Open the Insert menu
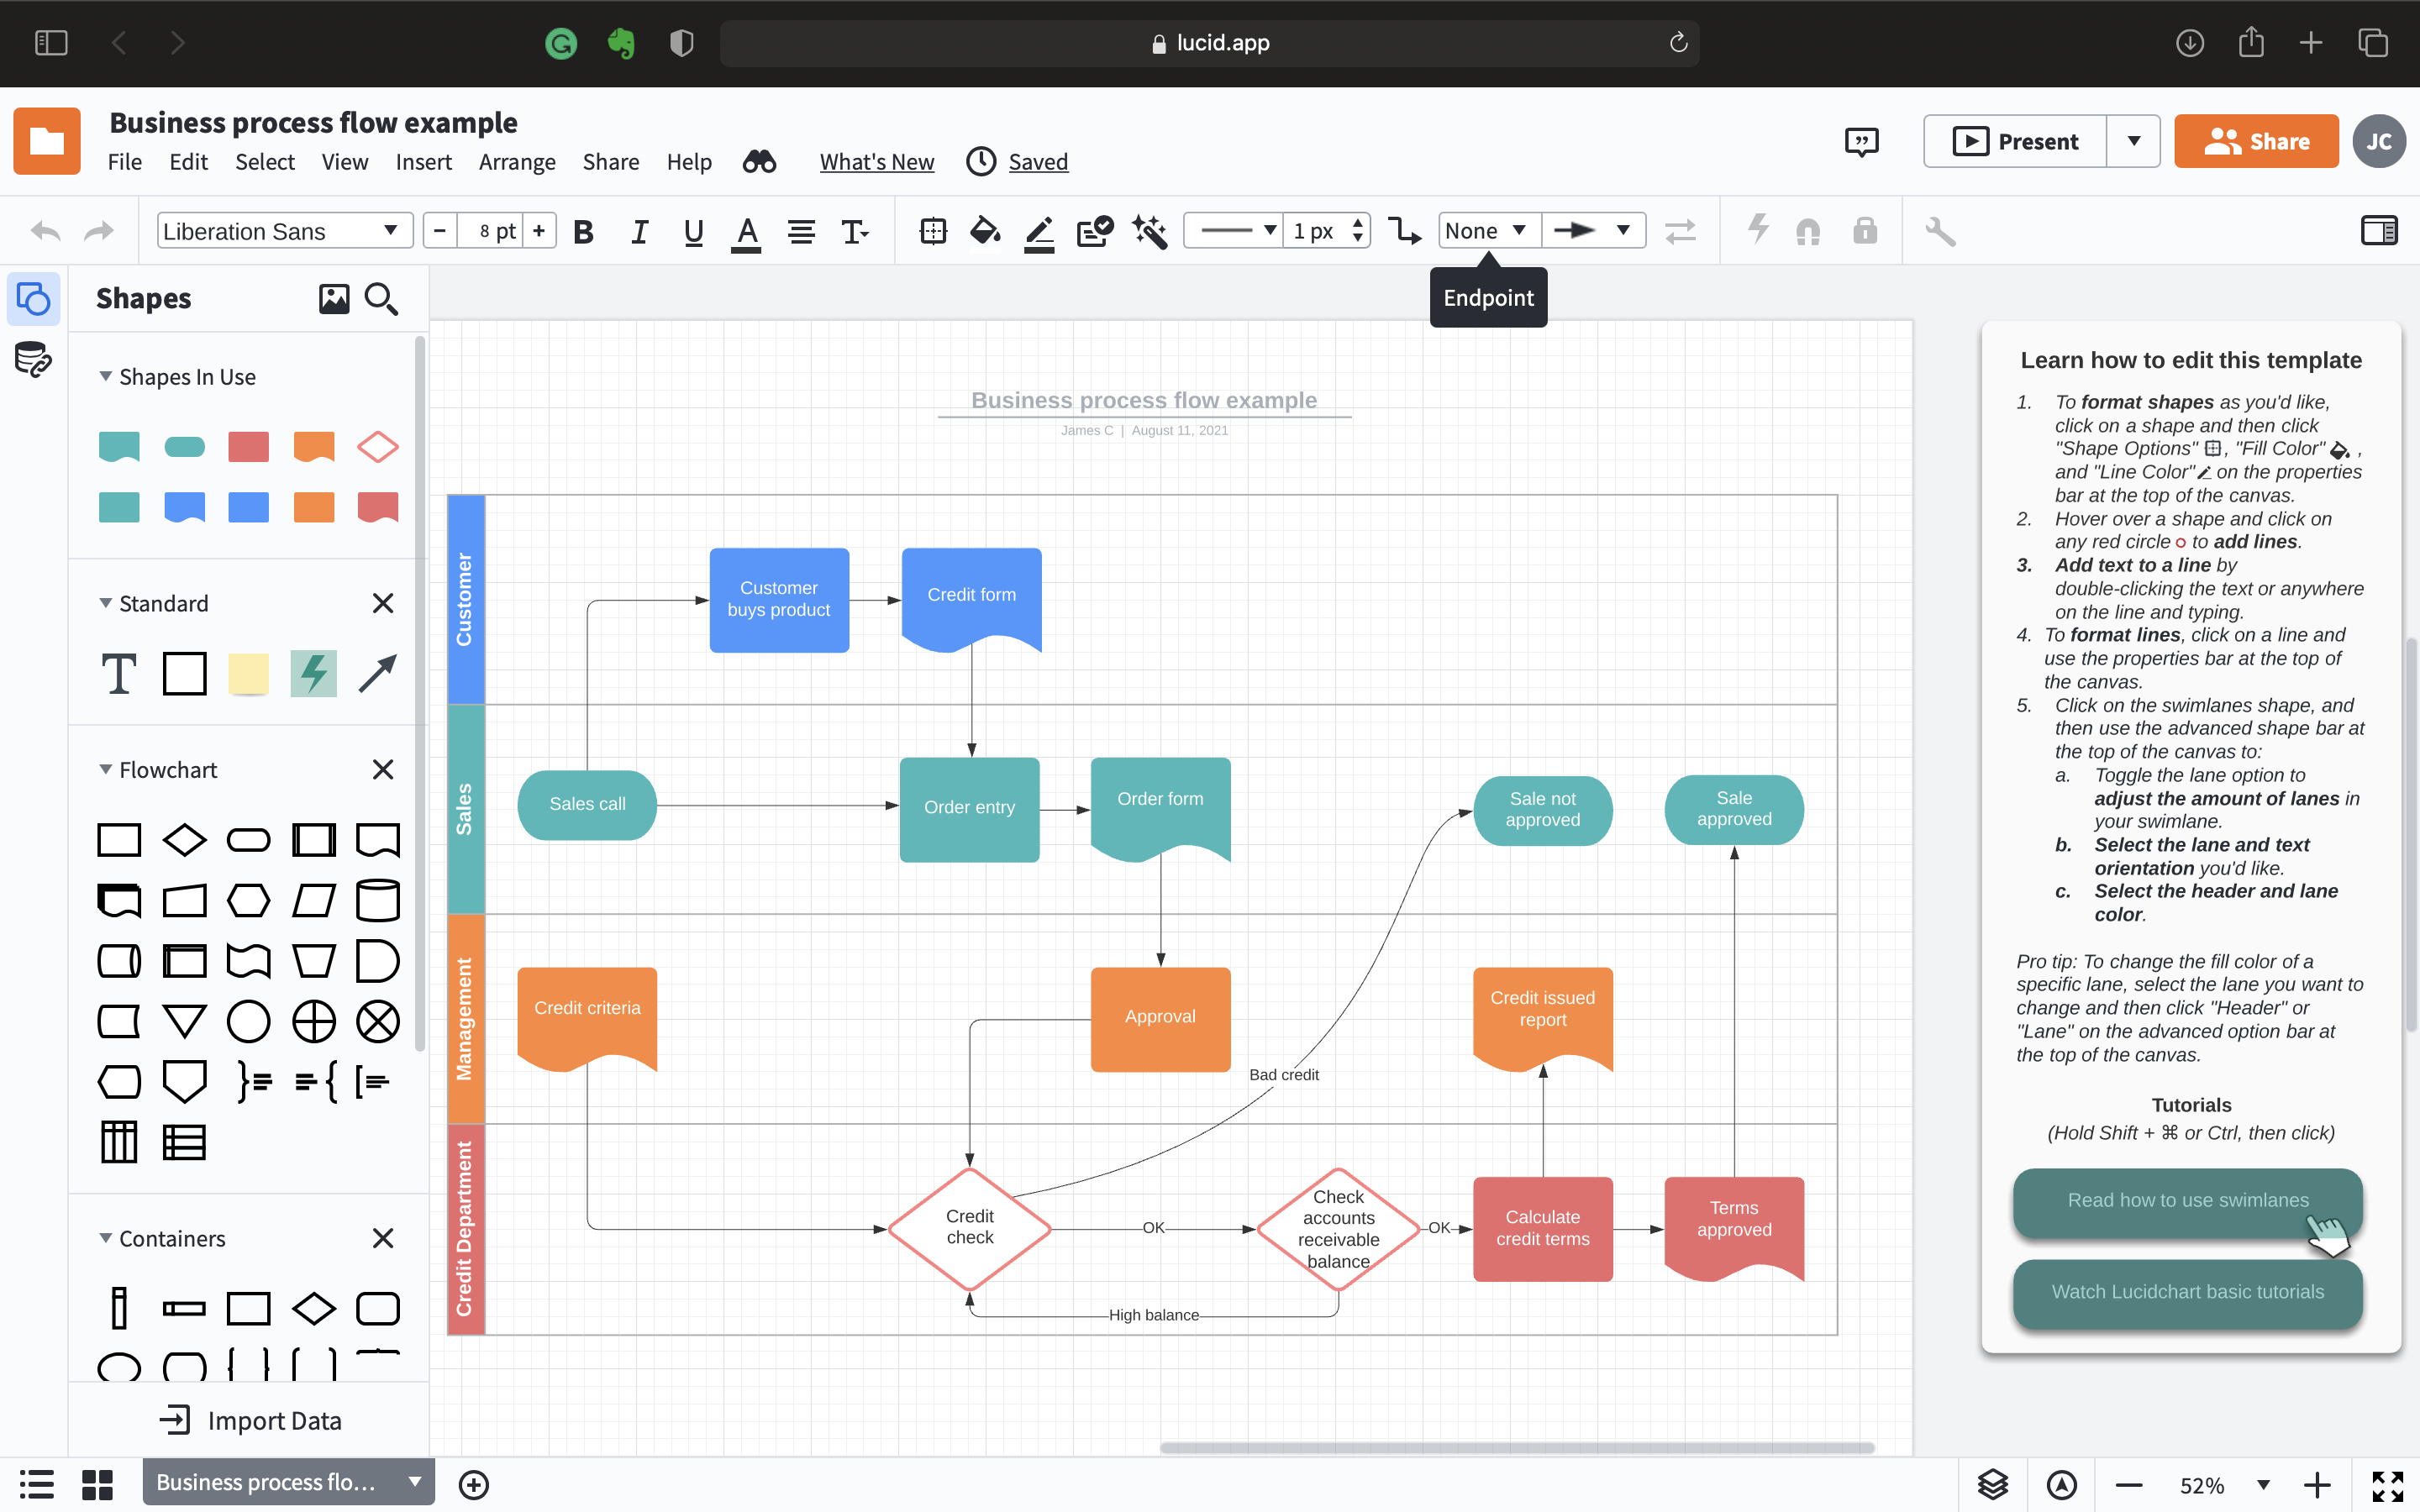The width and height of the screenshot is (2420, 1512). click(x=423, y=161)
